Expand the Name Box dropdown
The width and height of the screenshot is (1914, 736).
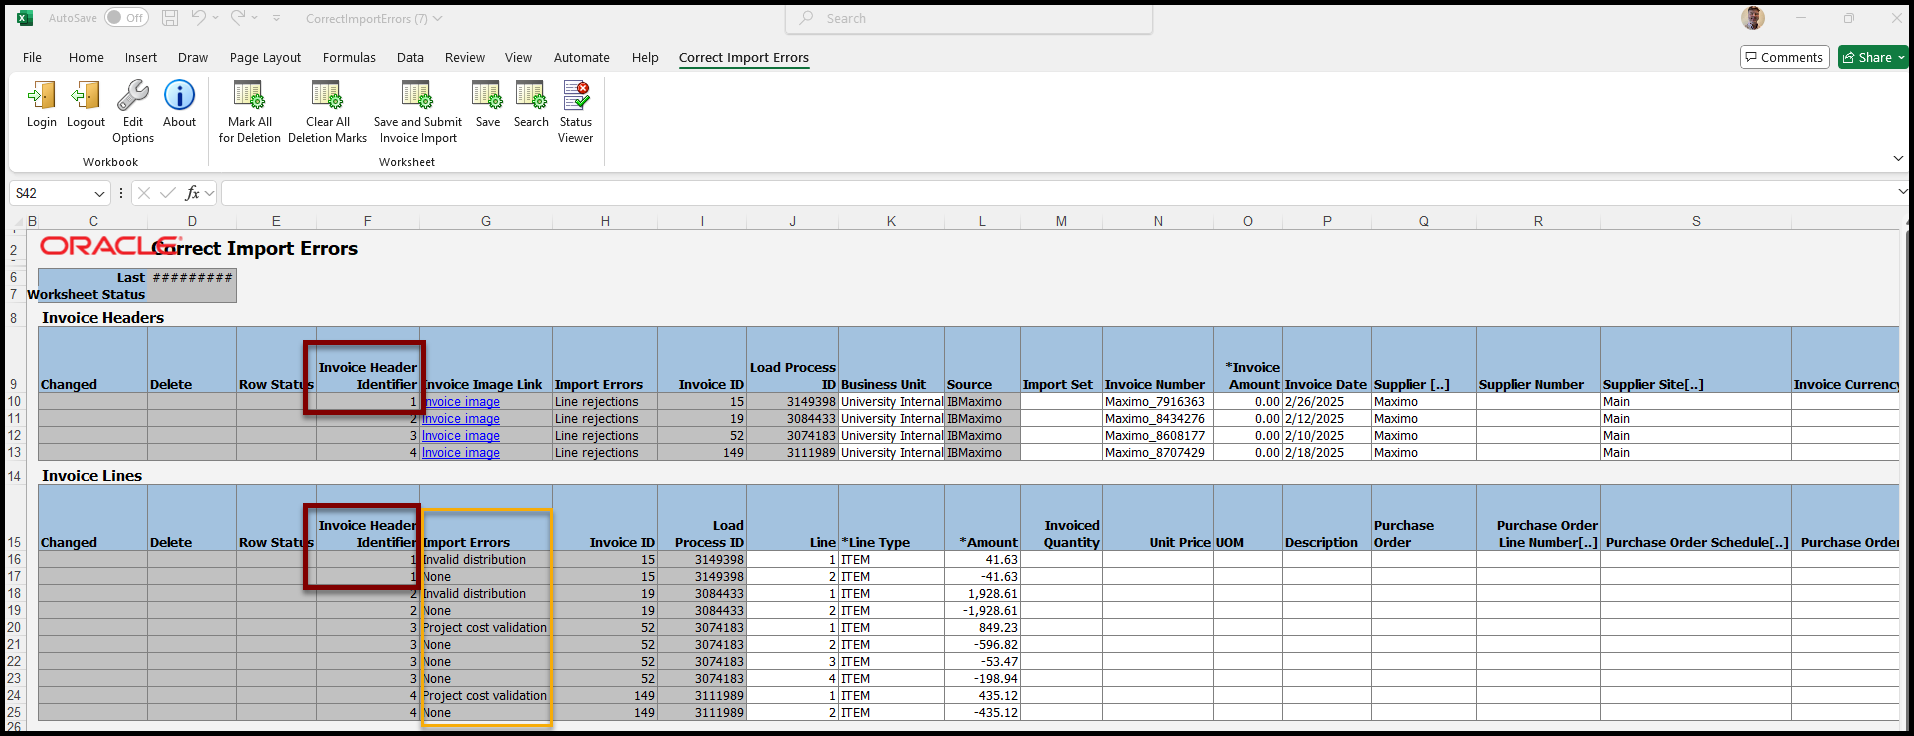(99, 194)
